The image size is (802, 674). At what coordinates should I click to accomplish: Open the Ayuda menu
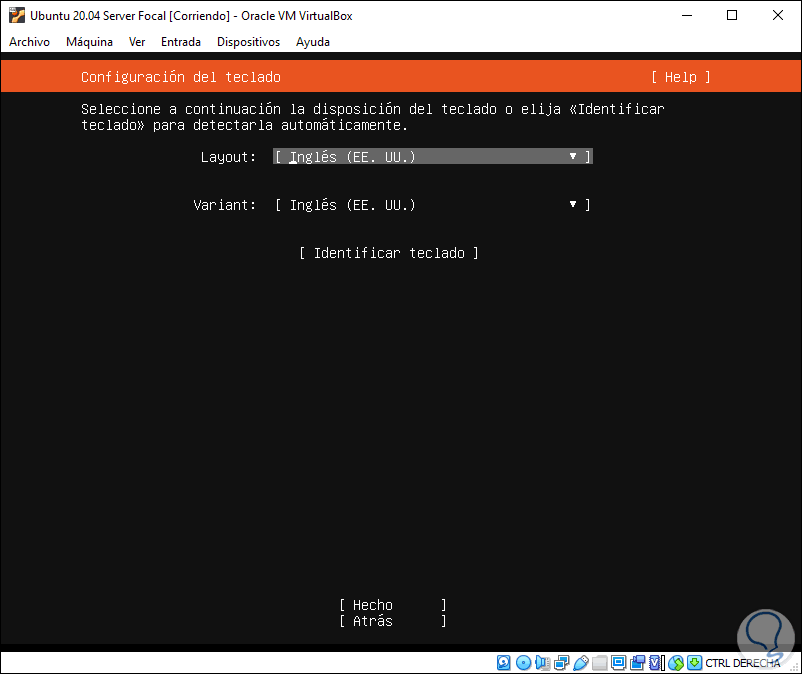tap(313, 42)
